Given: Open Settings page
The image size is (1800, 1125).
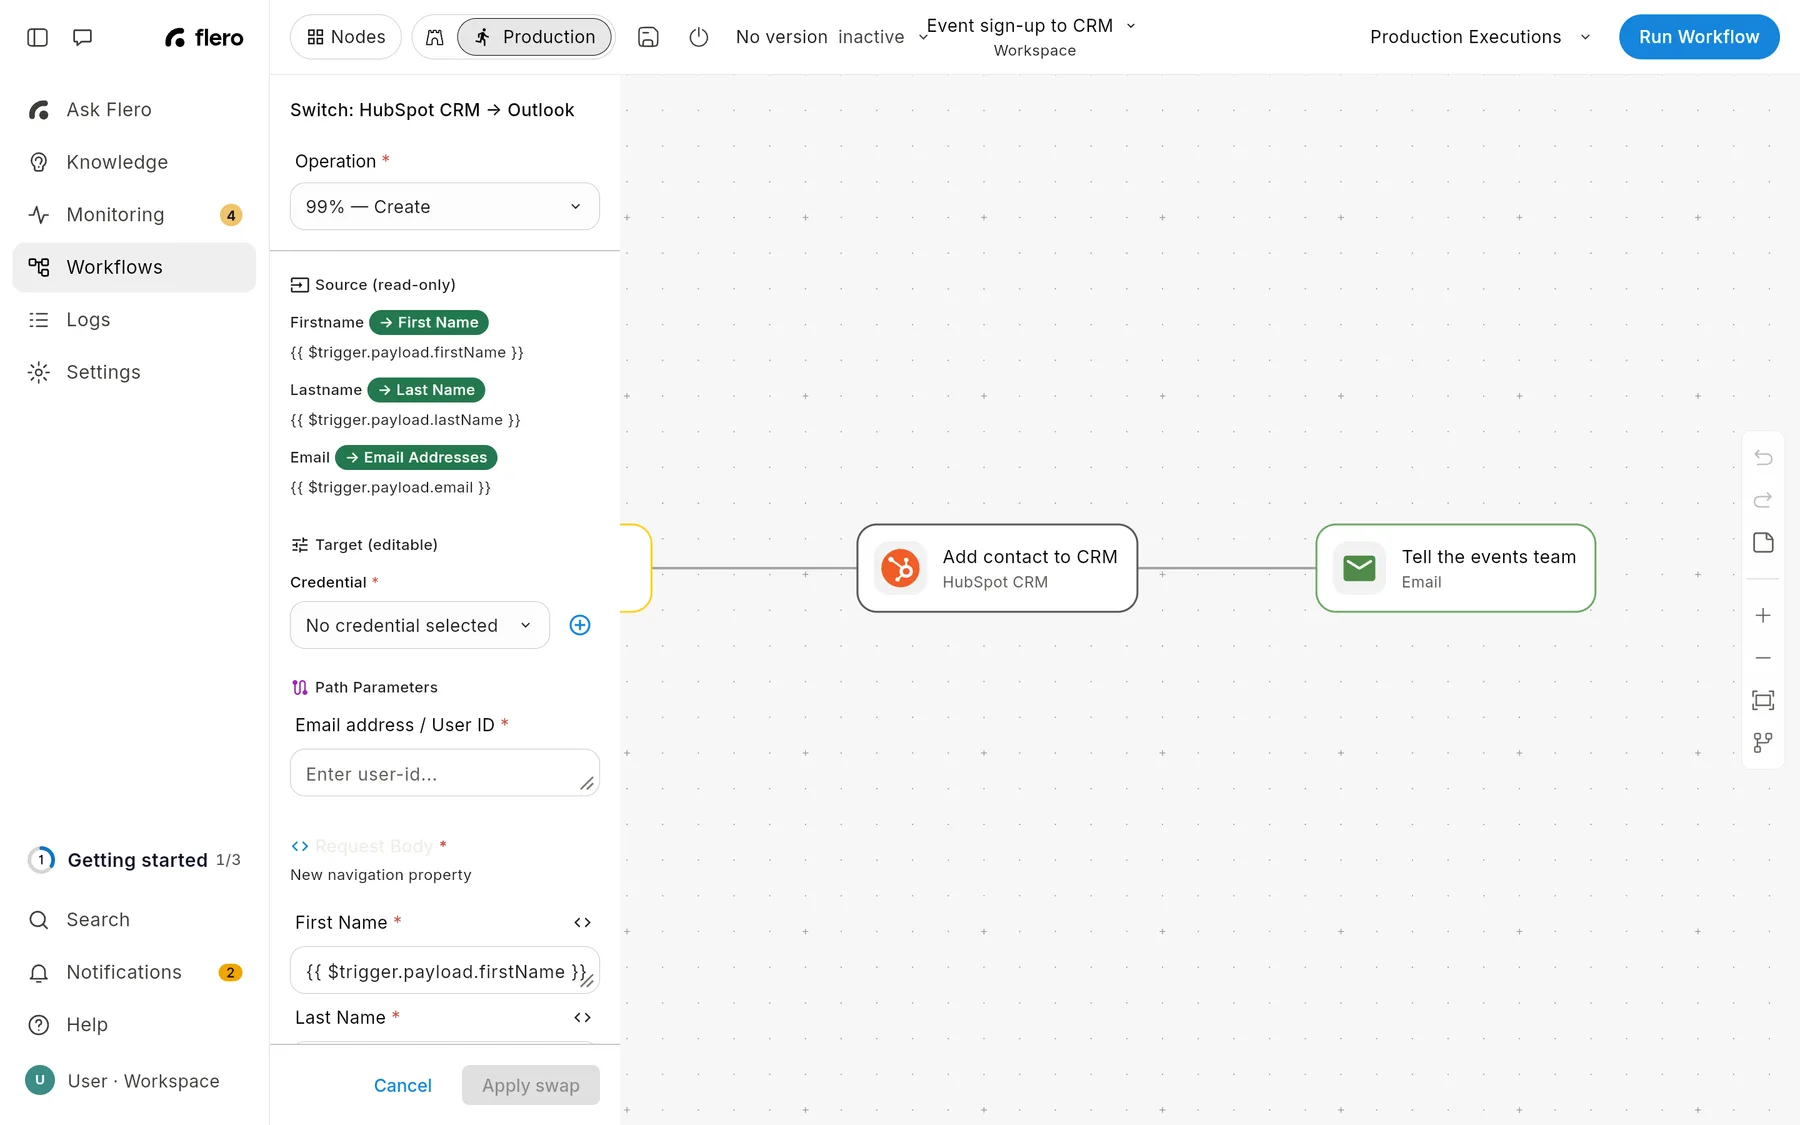Looking at the screenshot, I should tap(134, 372).
